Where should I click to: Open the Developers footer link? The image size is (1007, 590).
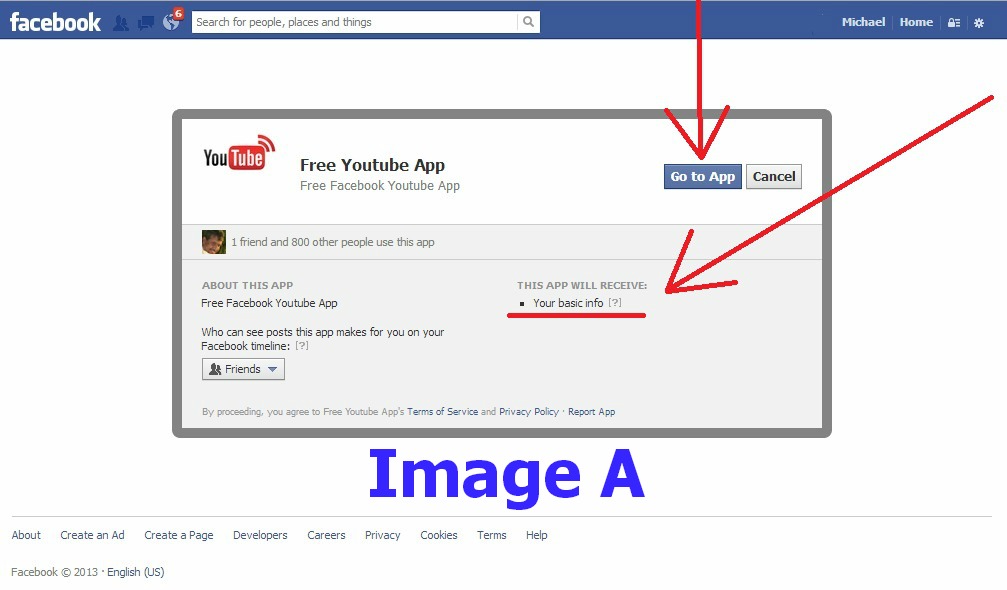pos(260,535)
